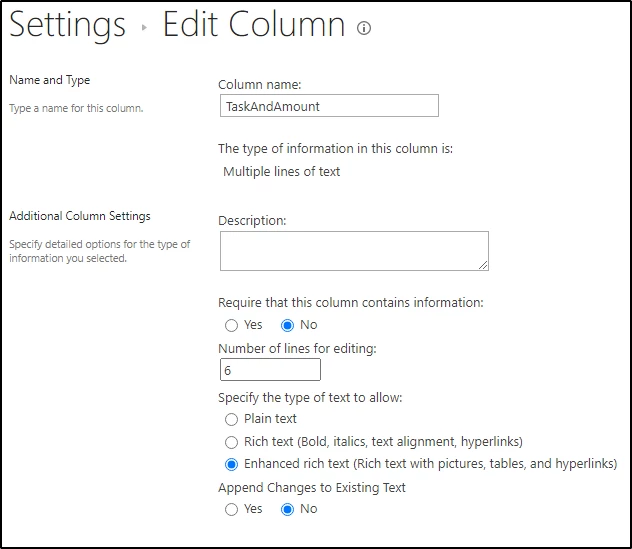
Task: Click the Column name: label
Action: pyautogui.click(x=260, y=85)
